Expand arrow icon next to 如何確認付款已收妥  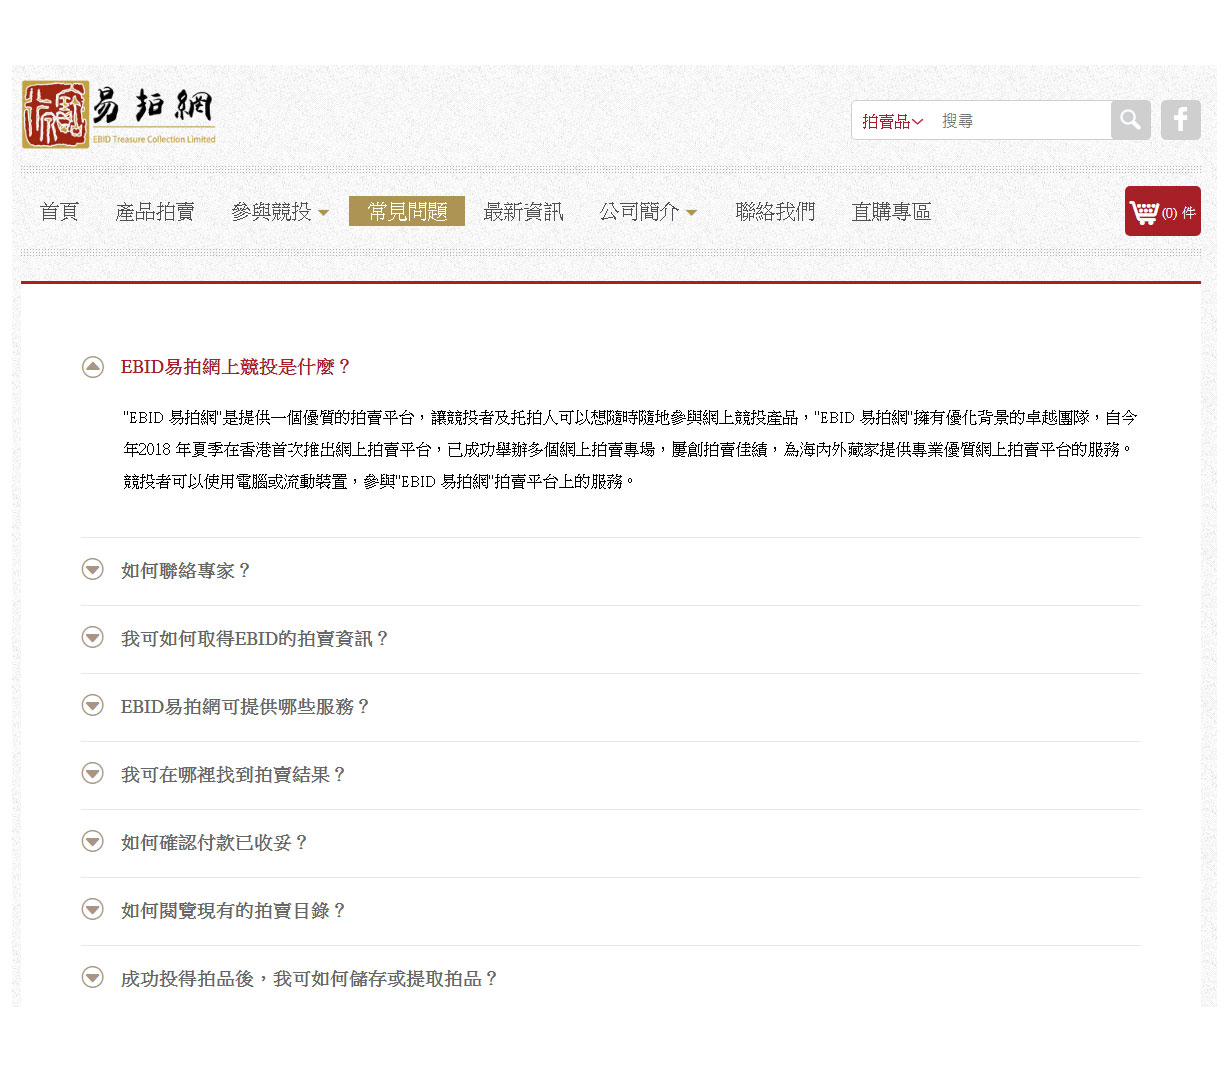coord(93,842)
